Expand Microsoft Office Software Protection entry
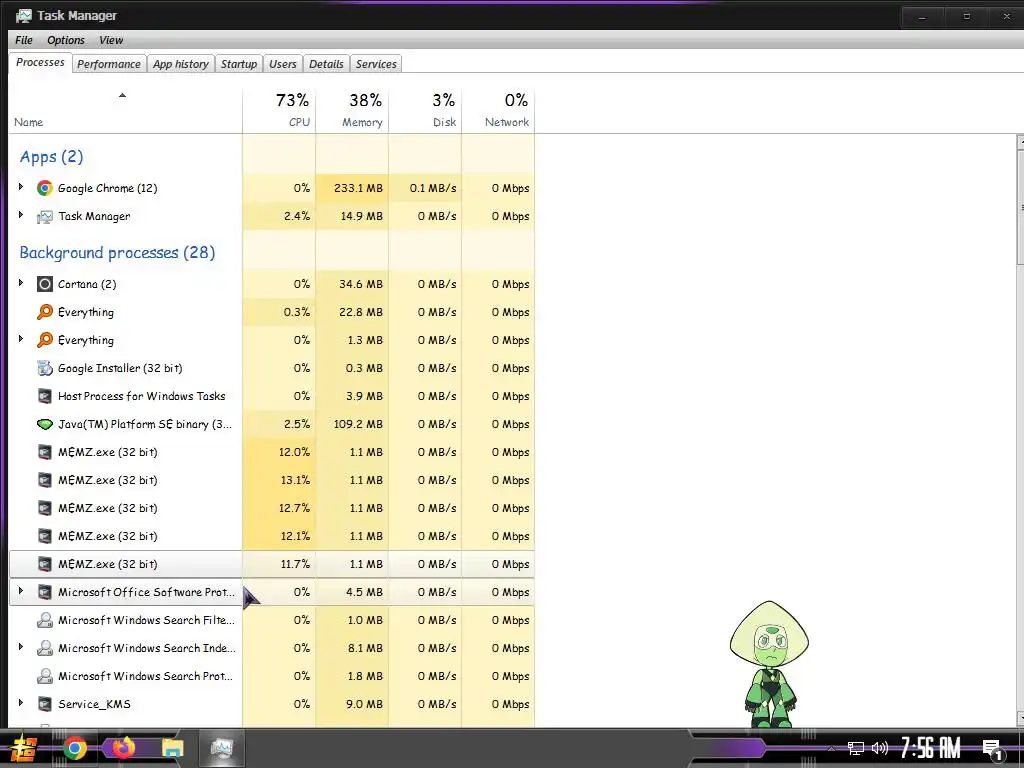Screen dimensions: 1024x768 21,592
